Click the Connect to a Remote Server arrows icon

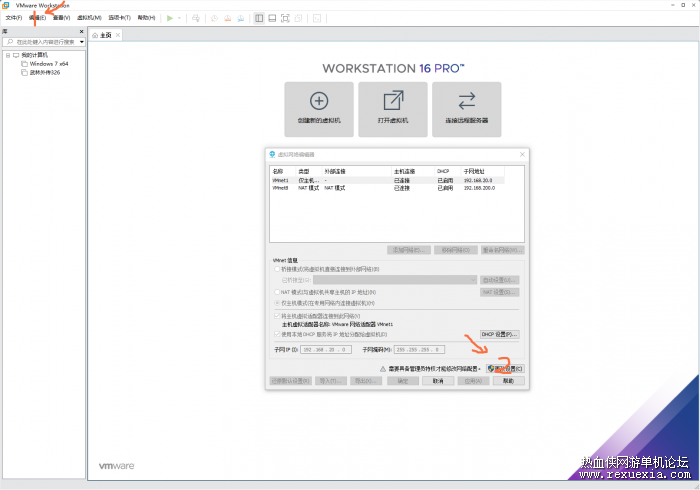[467, 101]
